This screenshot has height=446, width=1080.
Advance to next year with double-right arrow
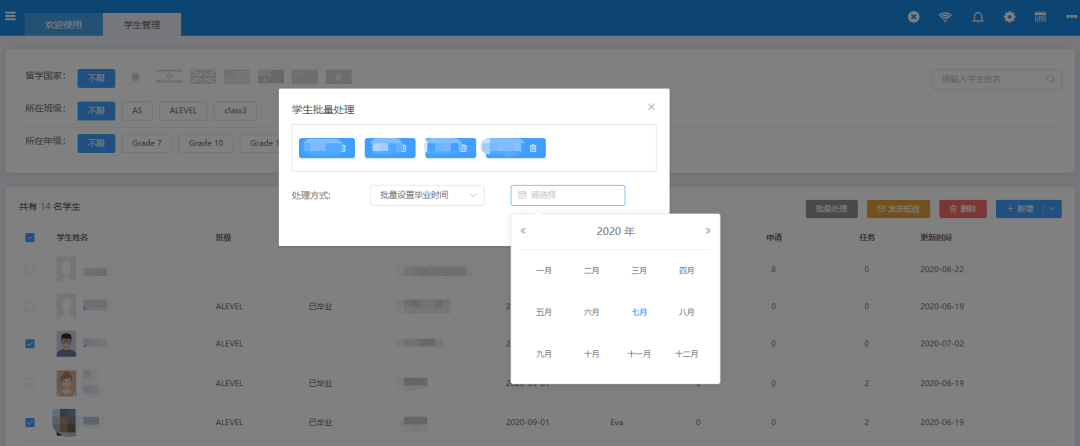pyautogui.click(x=707, y=231)
